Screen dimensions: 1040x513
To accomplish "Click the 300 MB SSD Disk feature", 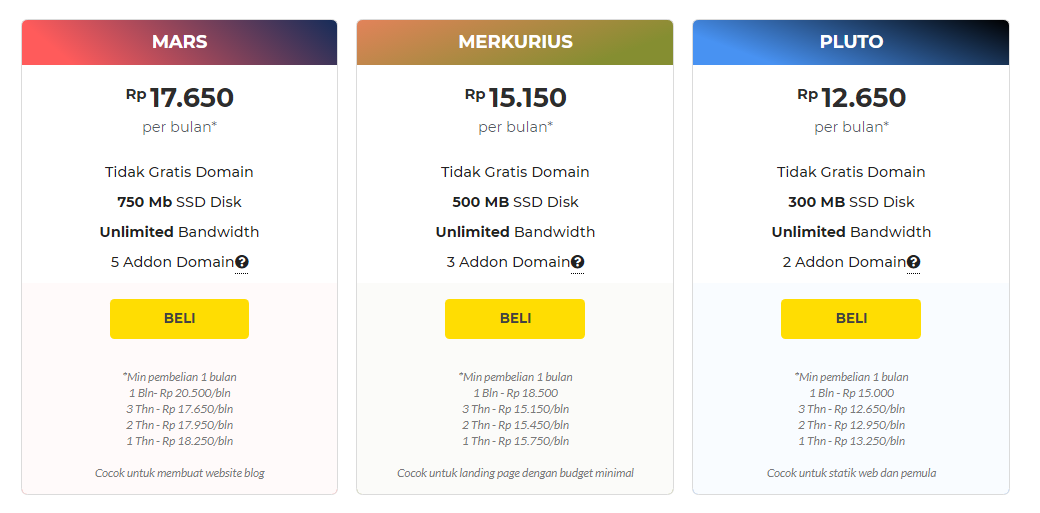I will pyautogui.click(x=851, y=202).
